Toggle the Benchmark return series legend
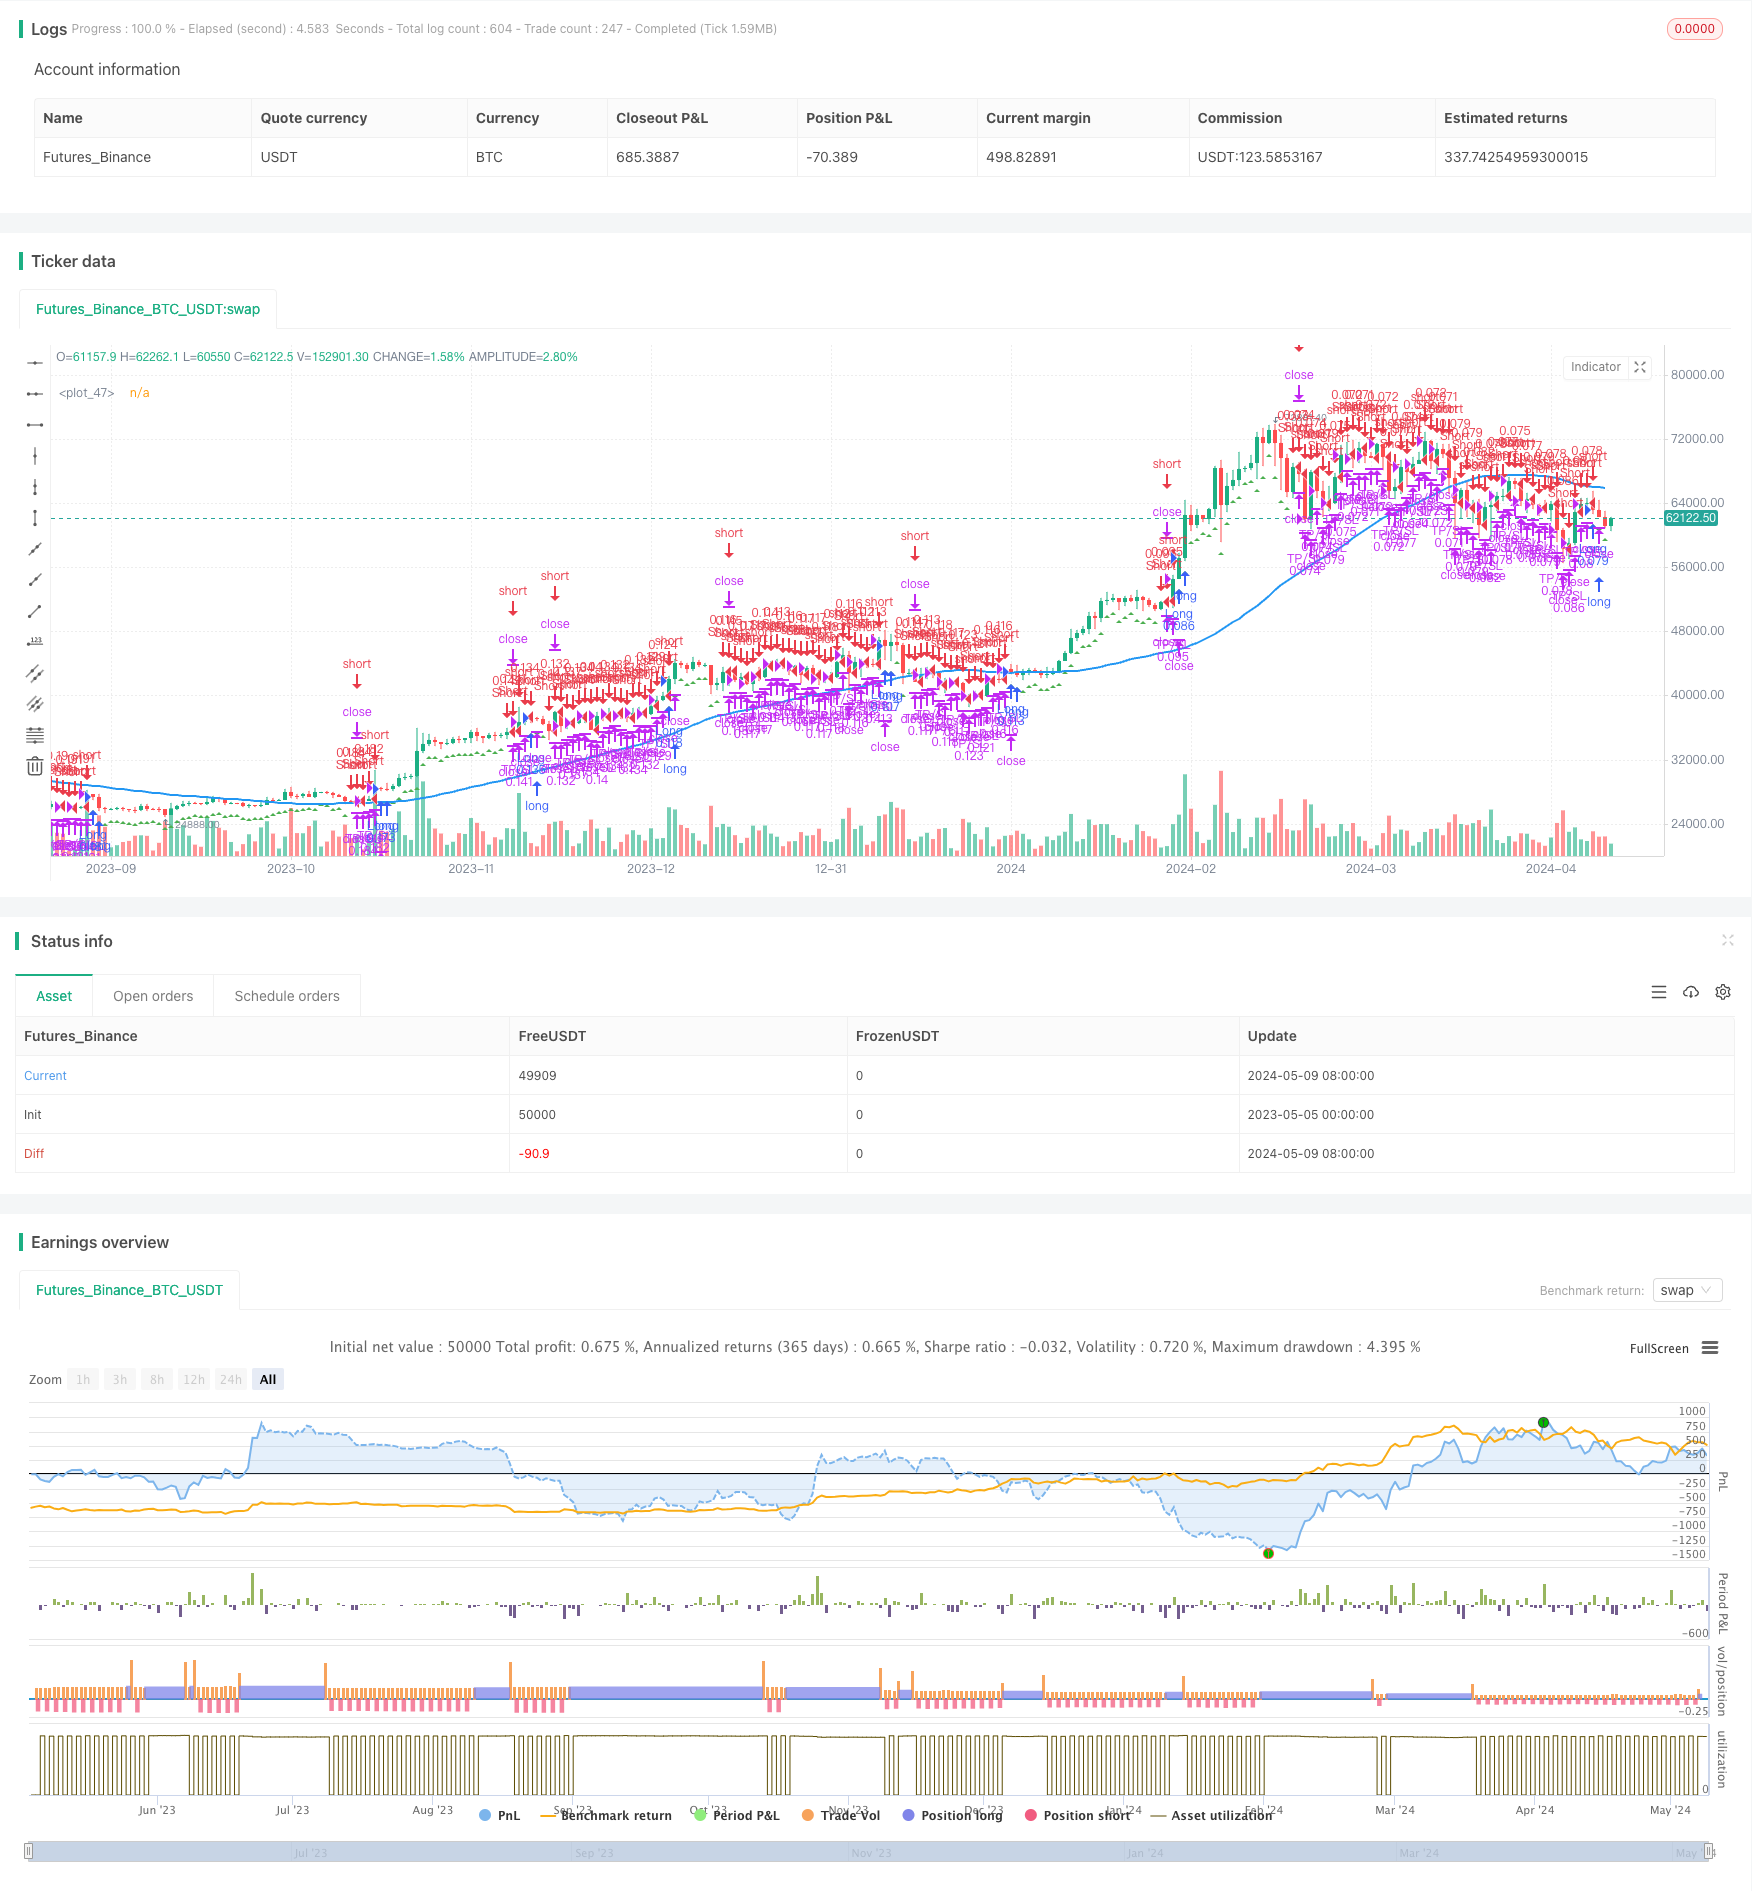1752x1891 pixels. 606,1815
